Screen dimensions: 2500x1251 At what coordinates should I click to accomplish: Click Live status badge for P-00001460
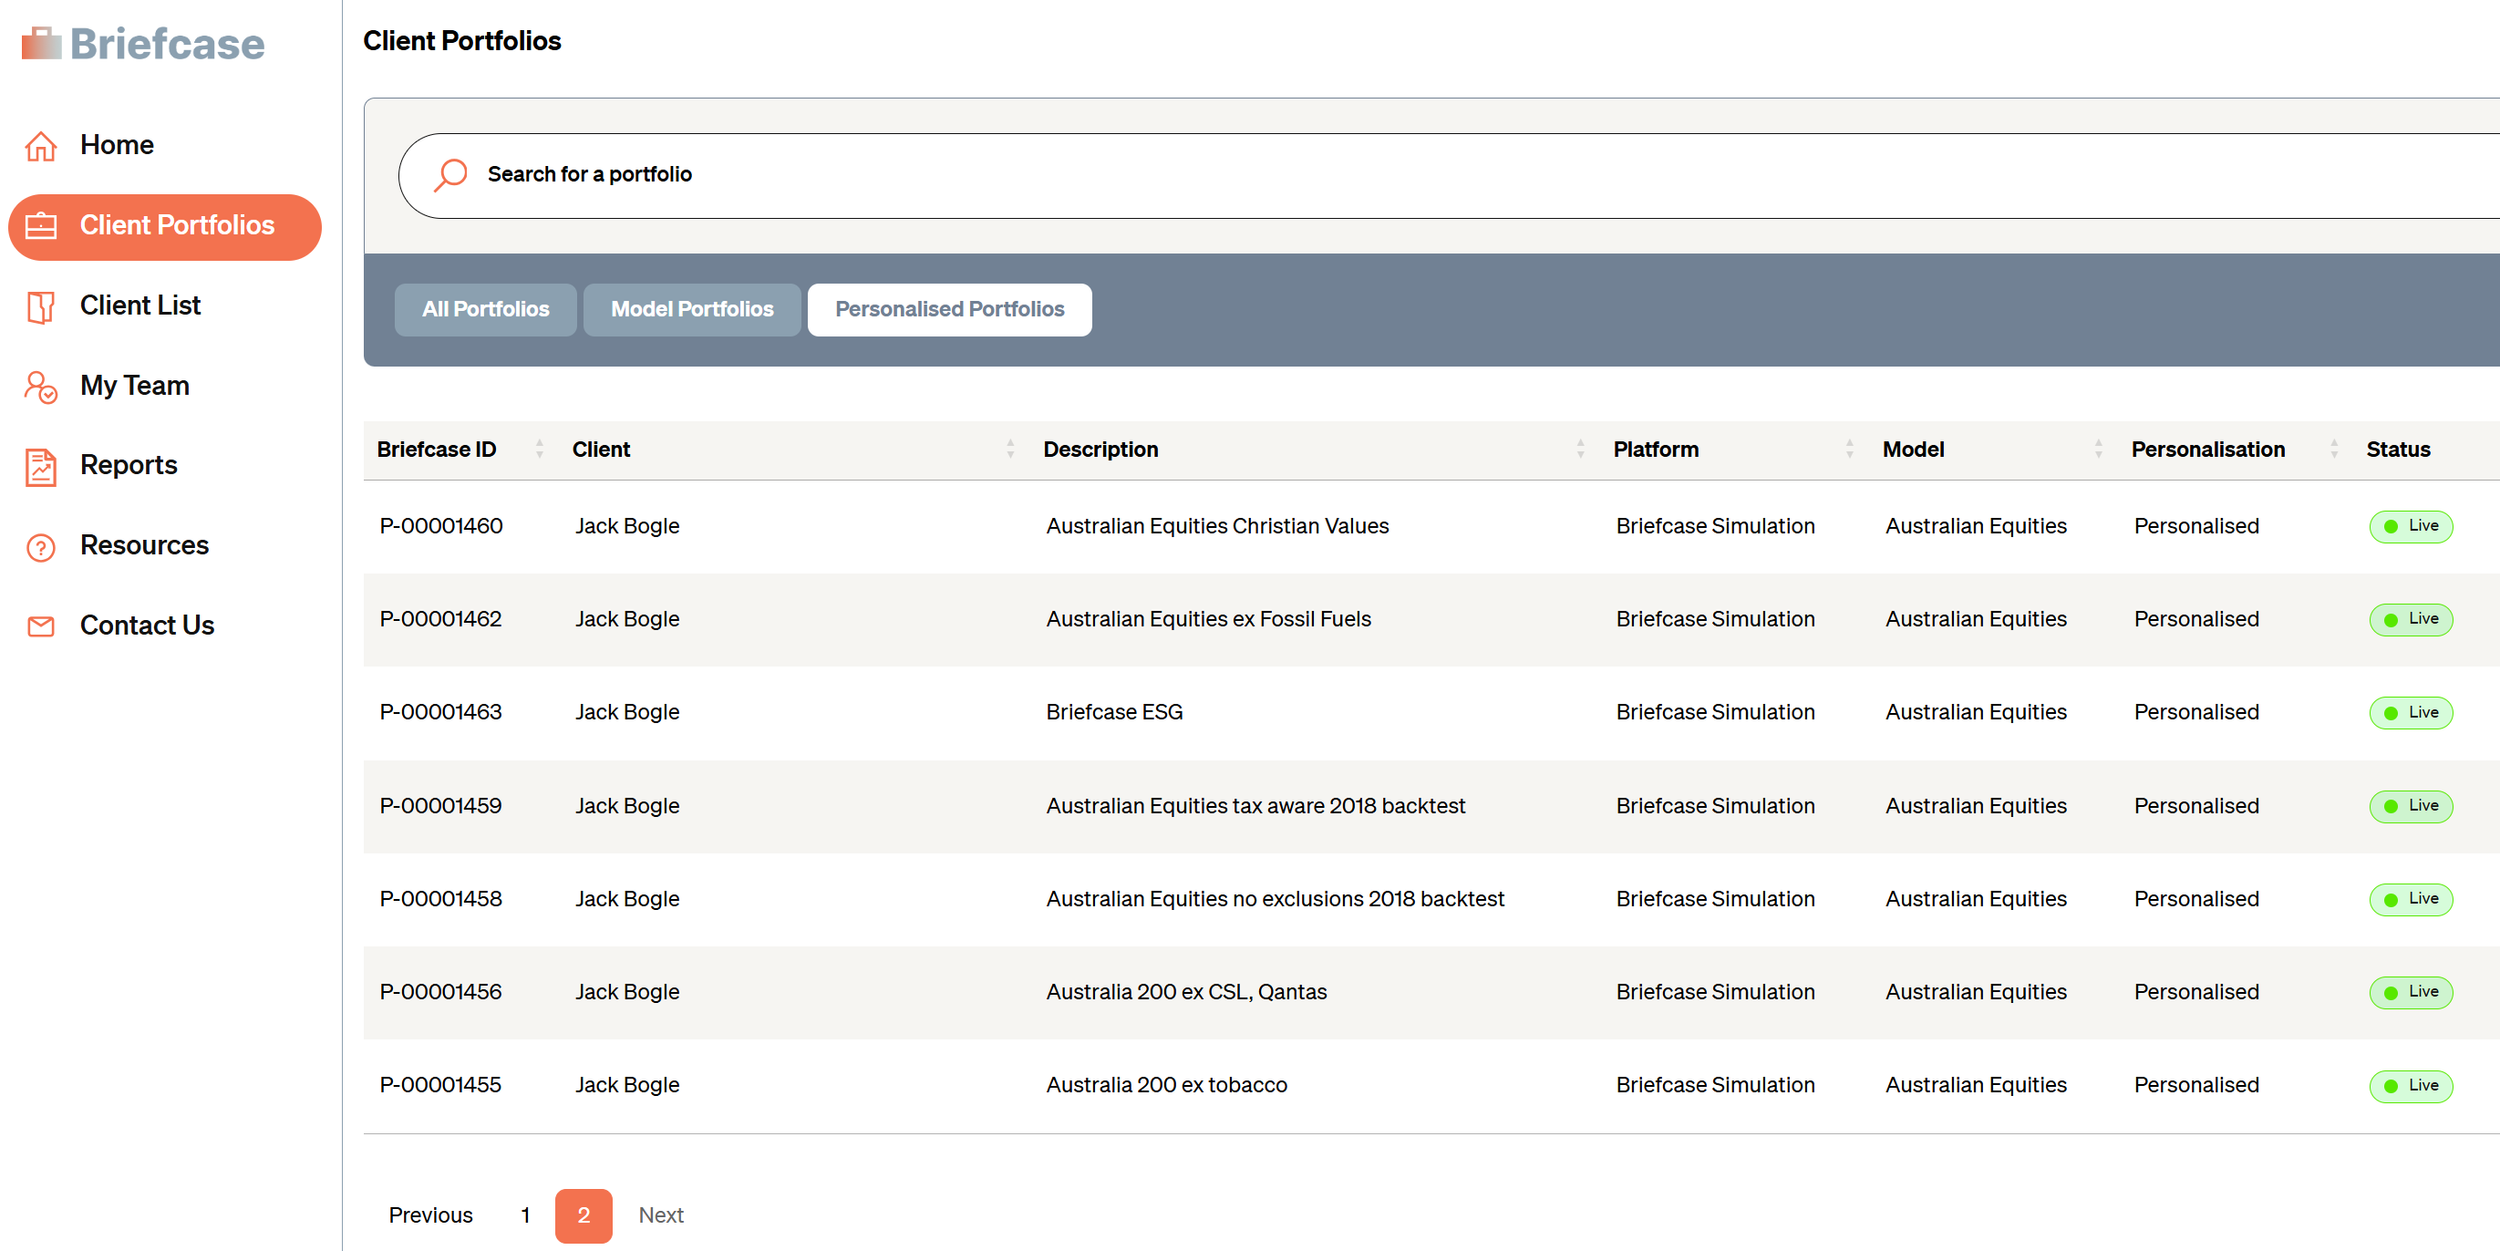coord(2410,526)
